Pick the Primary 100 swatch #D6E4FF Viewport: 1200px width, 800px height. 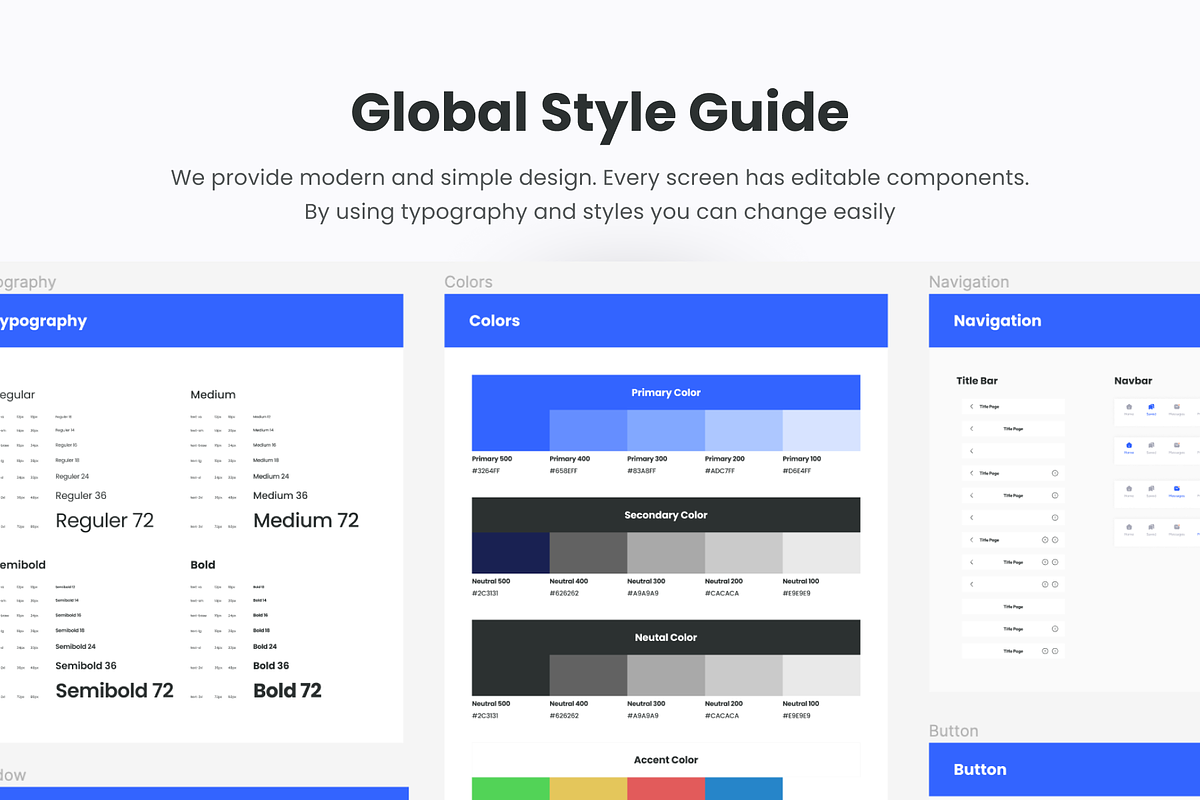pyautogui.click(x=821, y=430)
